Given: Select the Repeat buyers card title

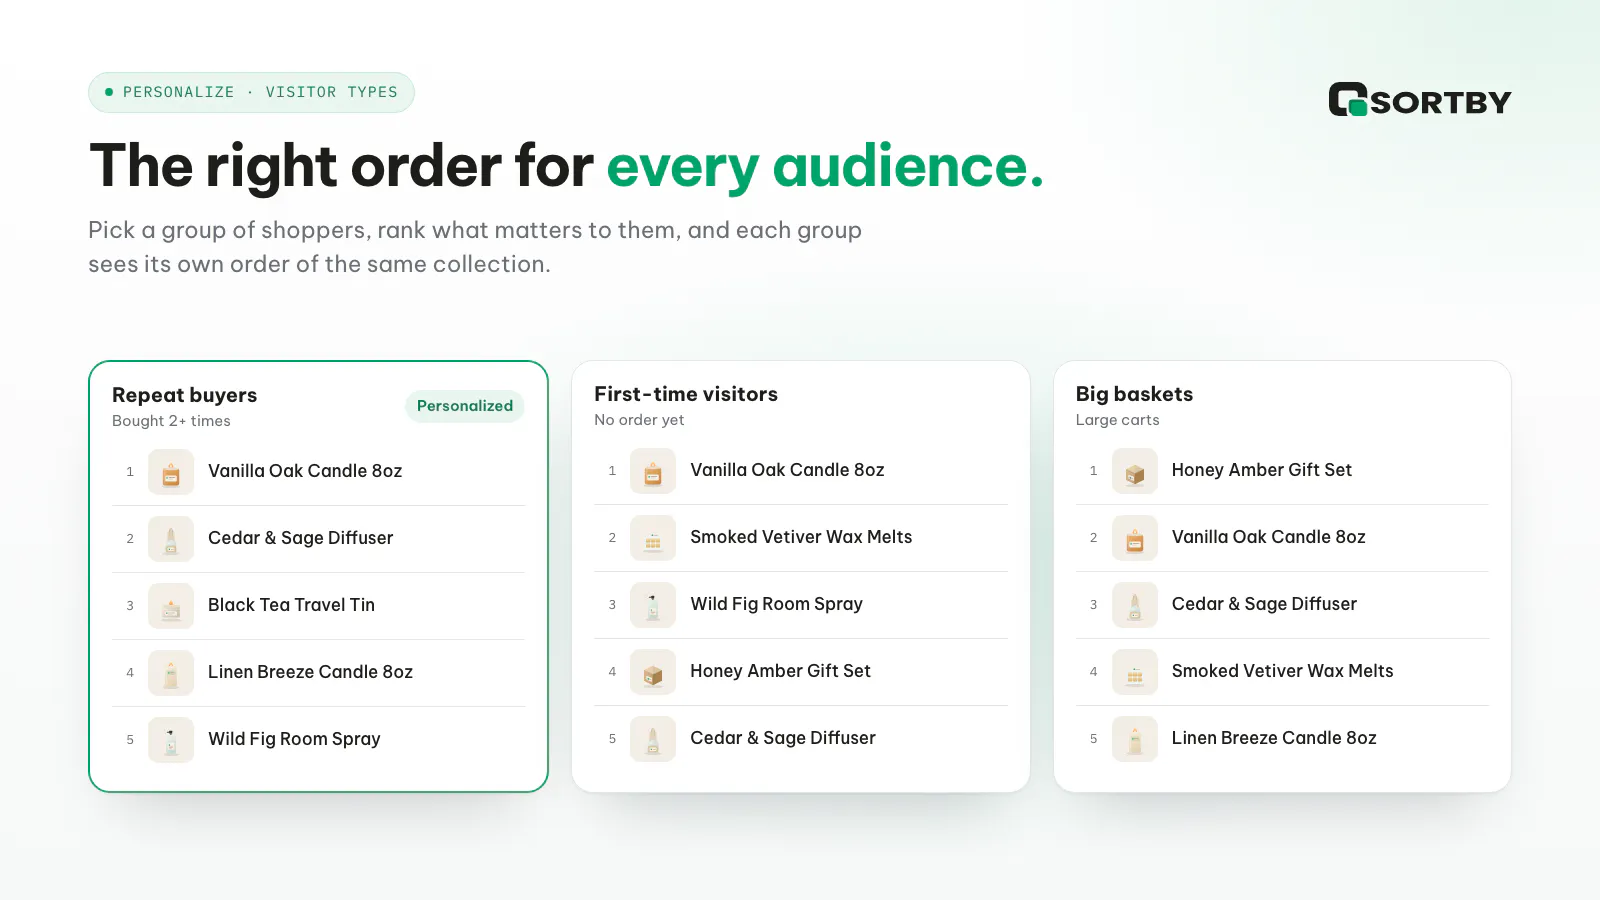Looking at the screenshot, I should tap(185, 395).
